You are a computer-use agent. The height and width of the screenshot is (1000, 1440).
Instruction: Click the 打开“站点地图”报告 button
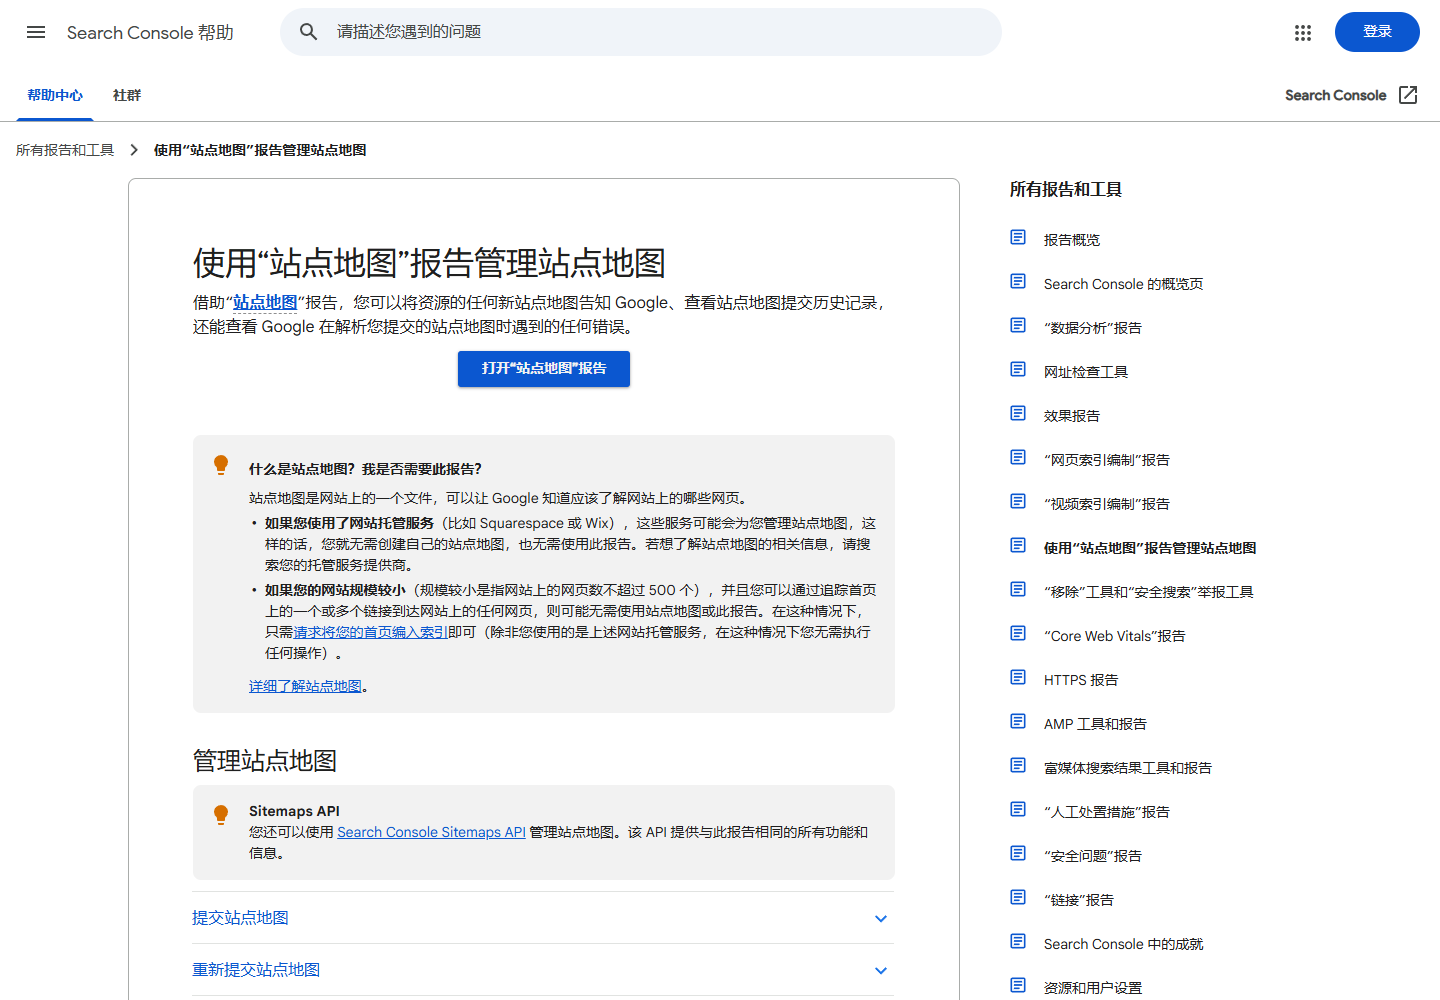pyautogui.click(x=544, y=368)
